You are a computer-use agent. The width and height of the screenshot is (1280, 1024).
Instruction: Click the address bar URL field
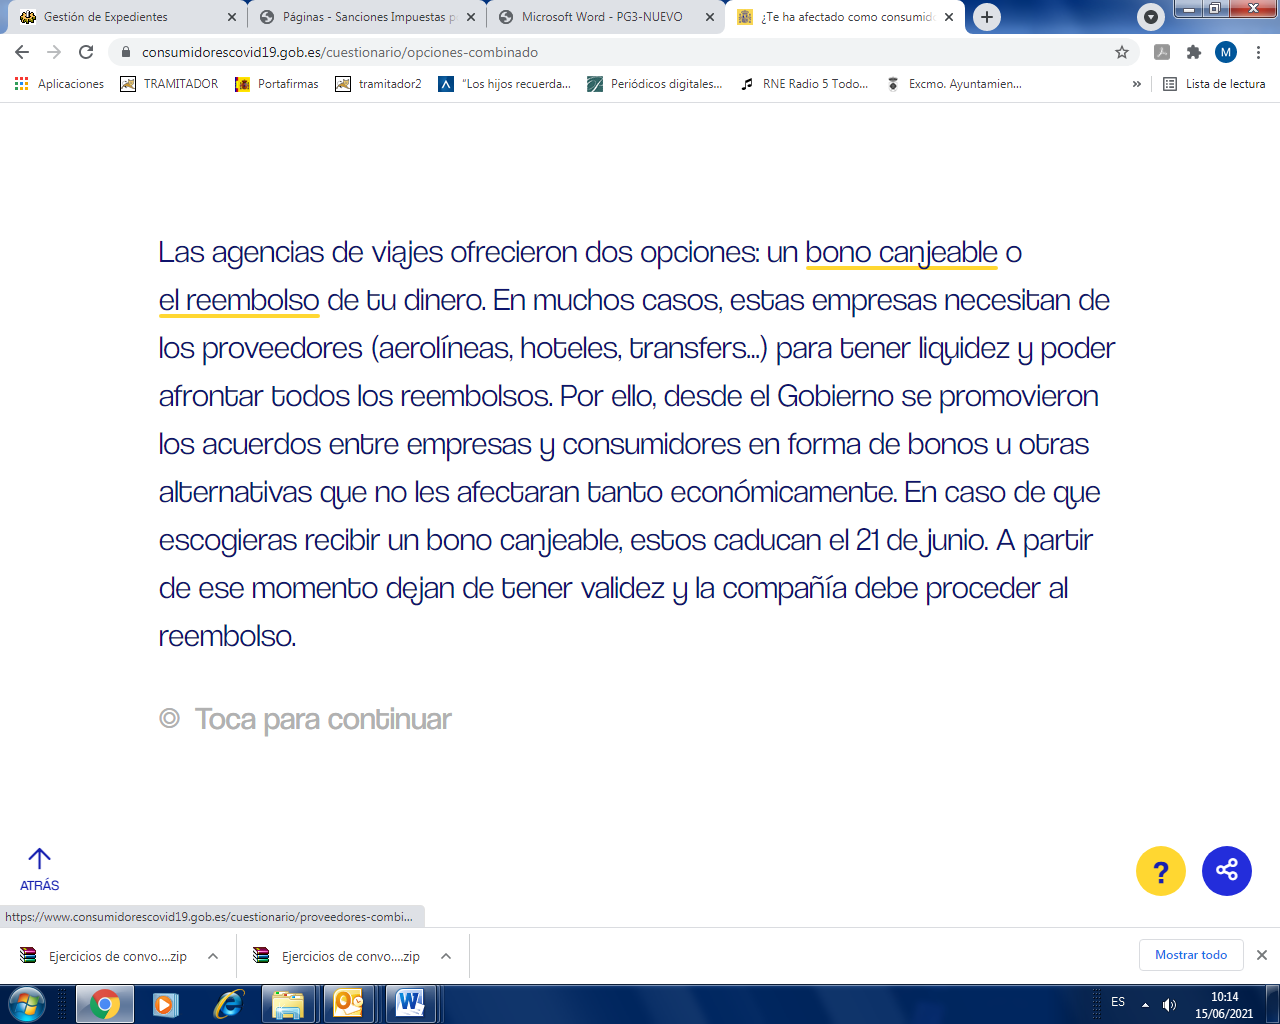click(x=600, y=52)
